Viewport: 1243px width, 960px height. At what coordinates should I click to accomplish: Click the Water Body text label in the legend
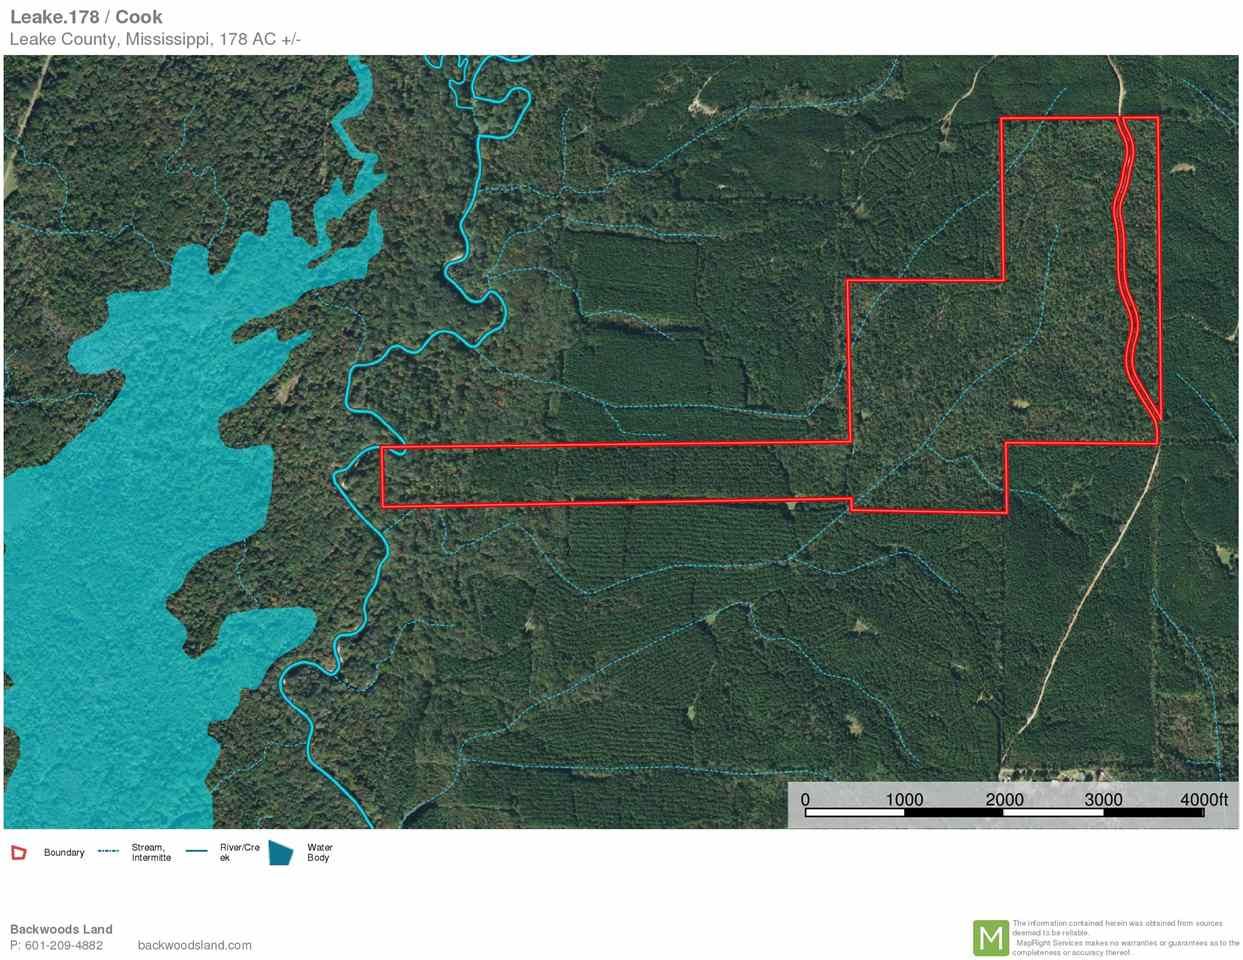(319, 852)
